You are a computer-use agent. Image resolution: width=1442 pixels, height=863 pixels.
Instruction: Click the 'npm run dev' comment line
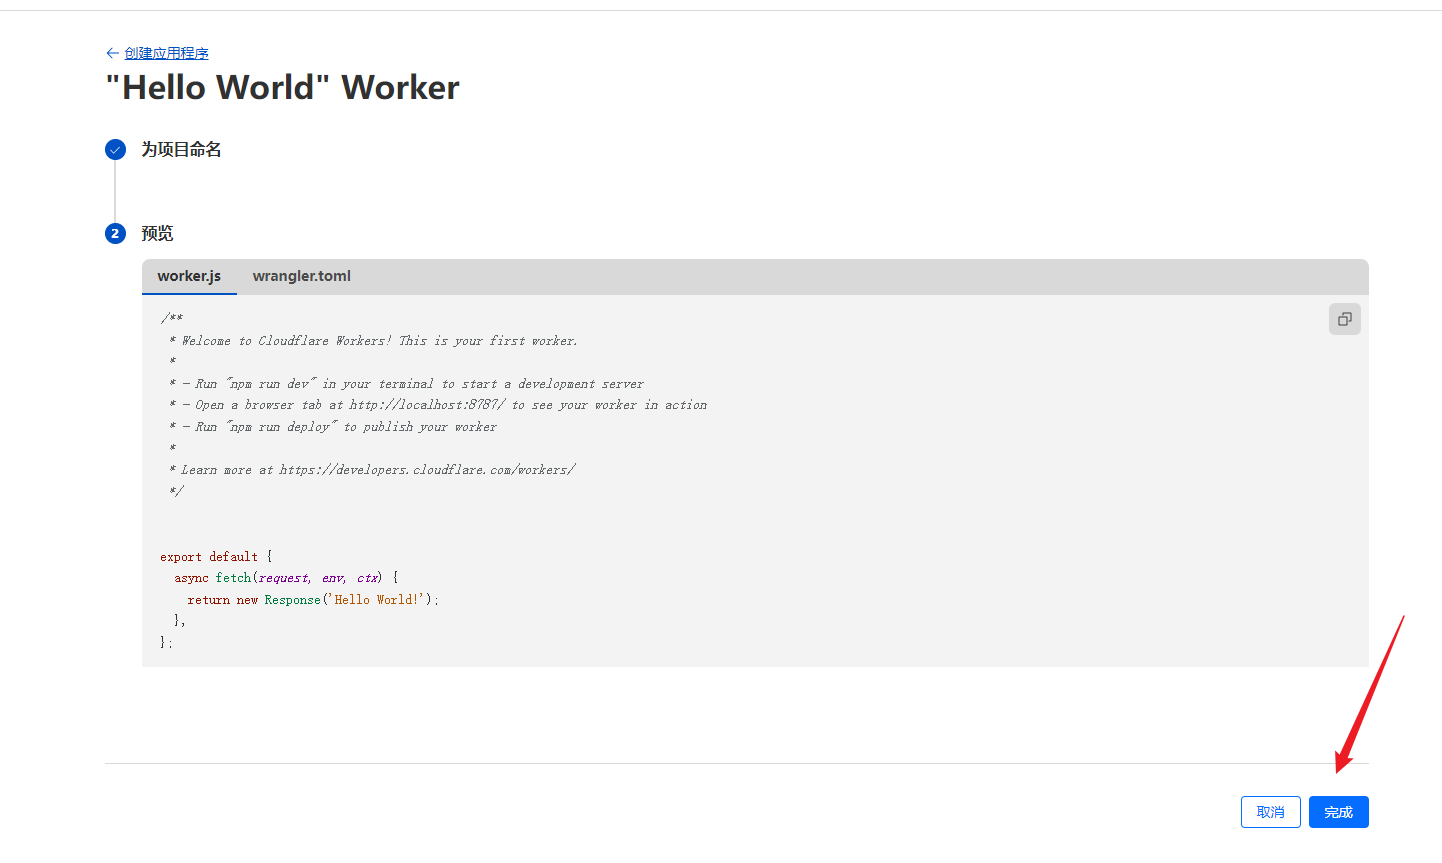(x=406, y=384)
